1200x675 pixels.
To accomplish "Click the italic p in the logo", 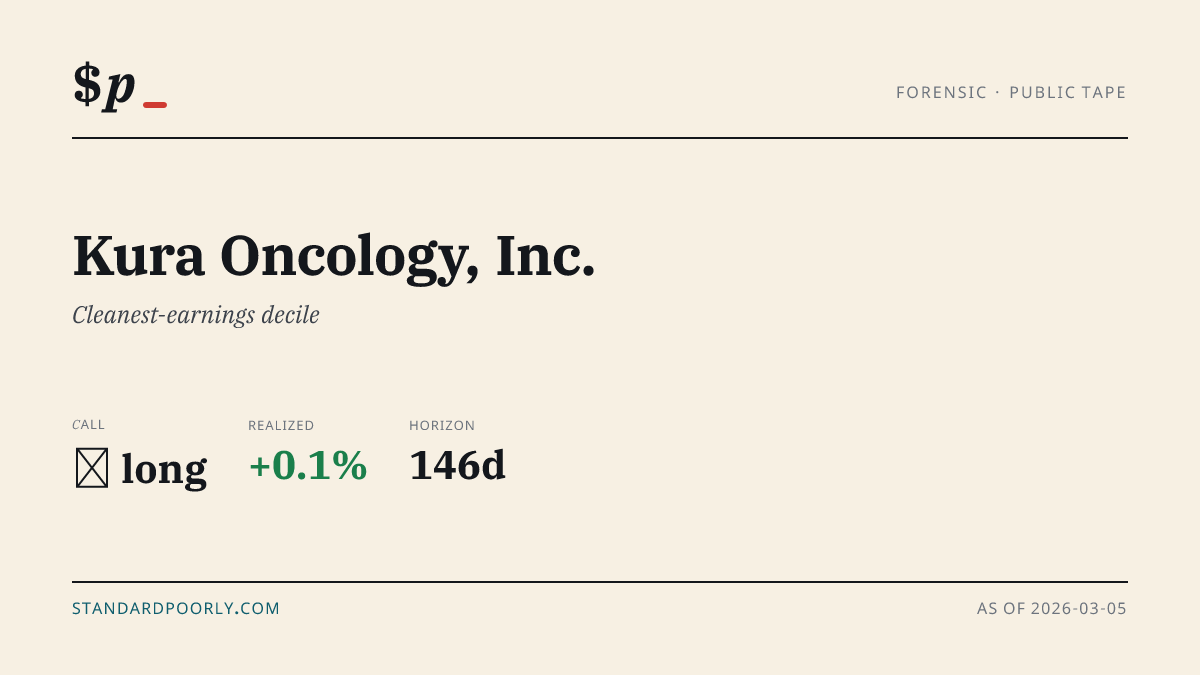I will click(x=120, y=90).
